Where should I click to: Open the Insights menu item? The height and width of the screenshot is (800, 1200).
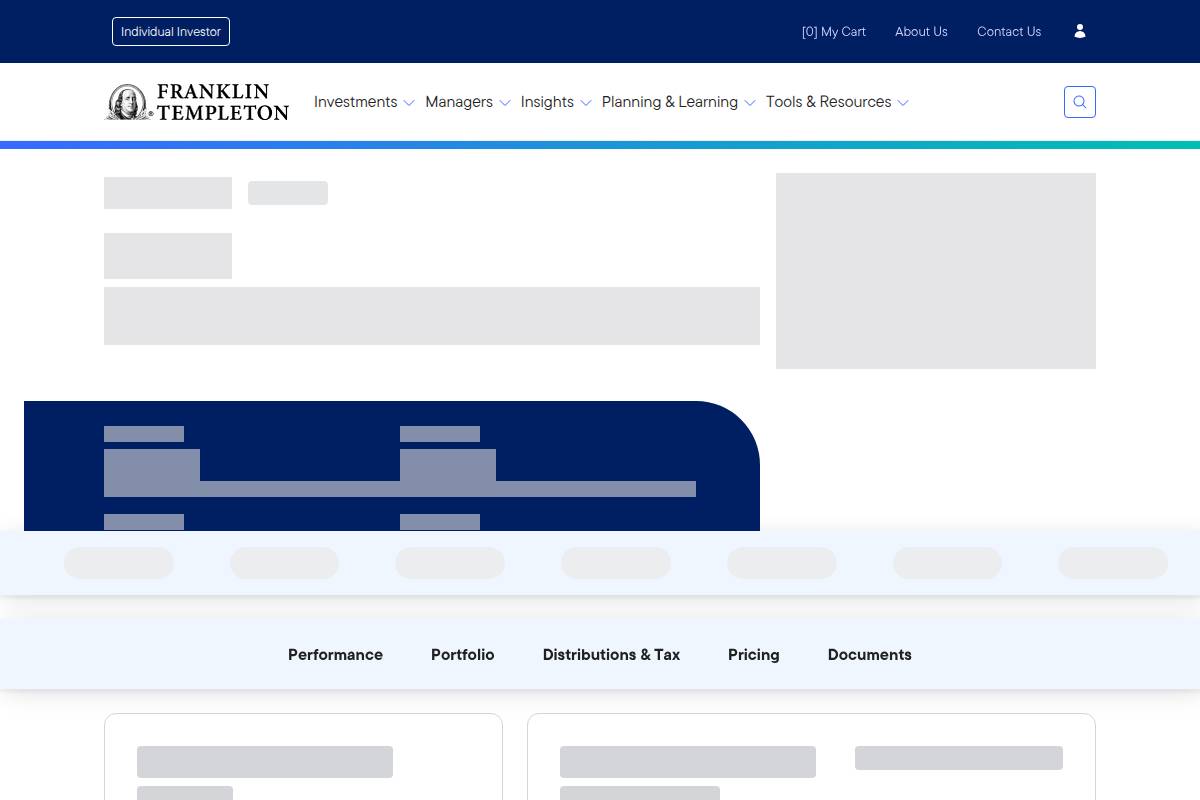click(x=546, y=101)
